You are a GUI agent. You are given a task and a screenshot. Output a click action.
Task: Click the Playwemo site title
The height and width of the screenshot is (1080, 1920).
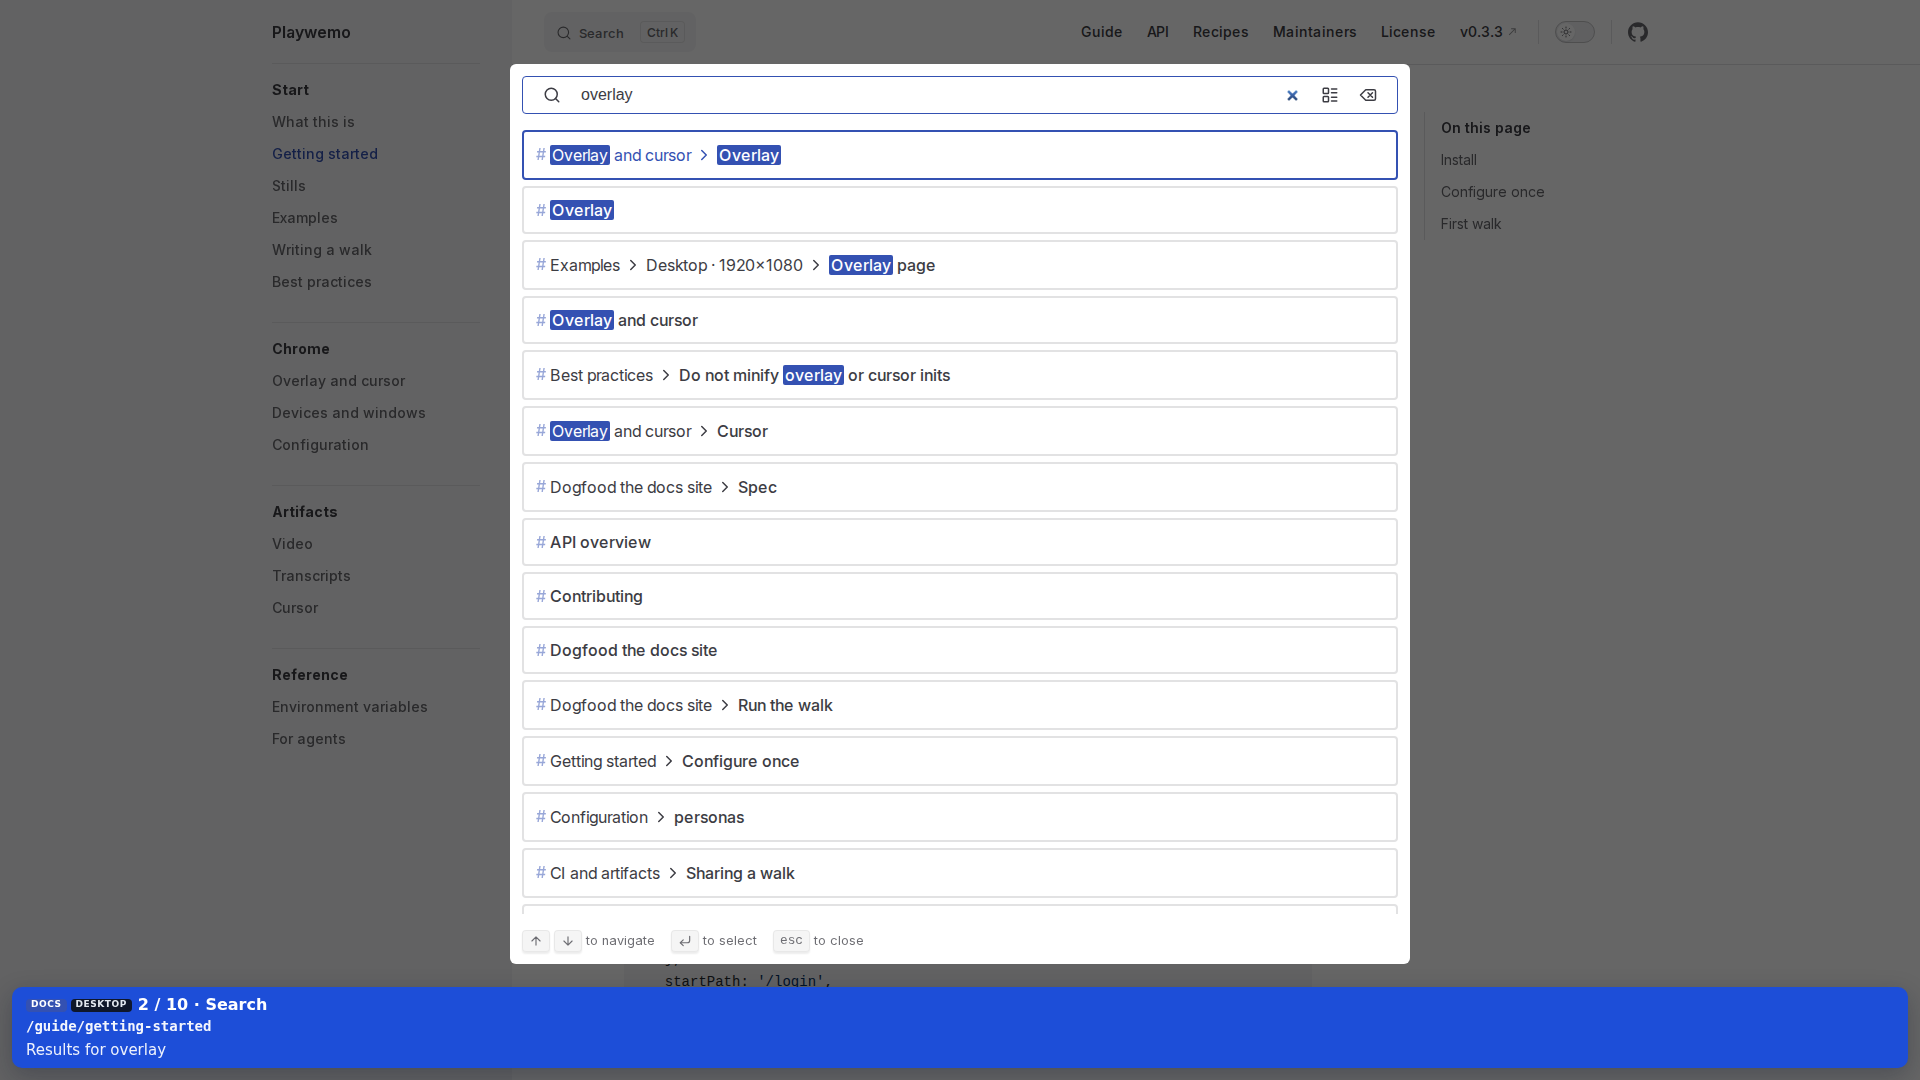click(311, 32)
